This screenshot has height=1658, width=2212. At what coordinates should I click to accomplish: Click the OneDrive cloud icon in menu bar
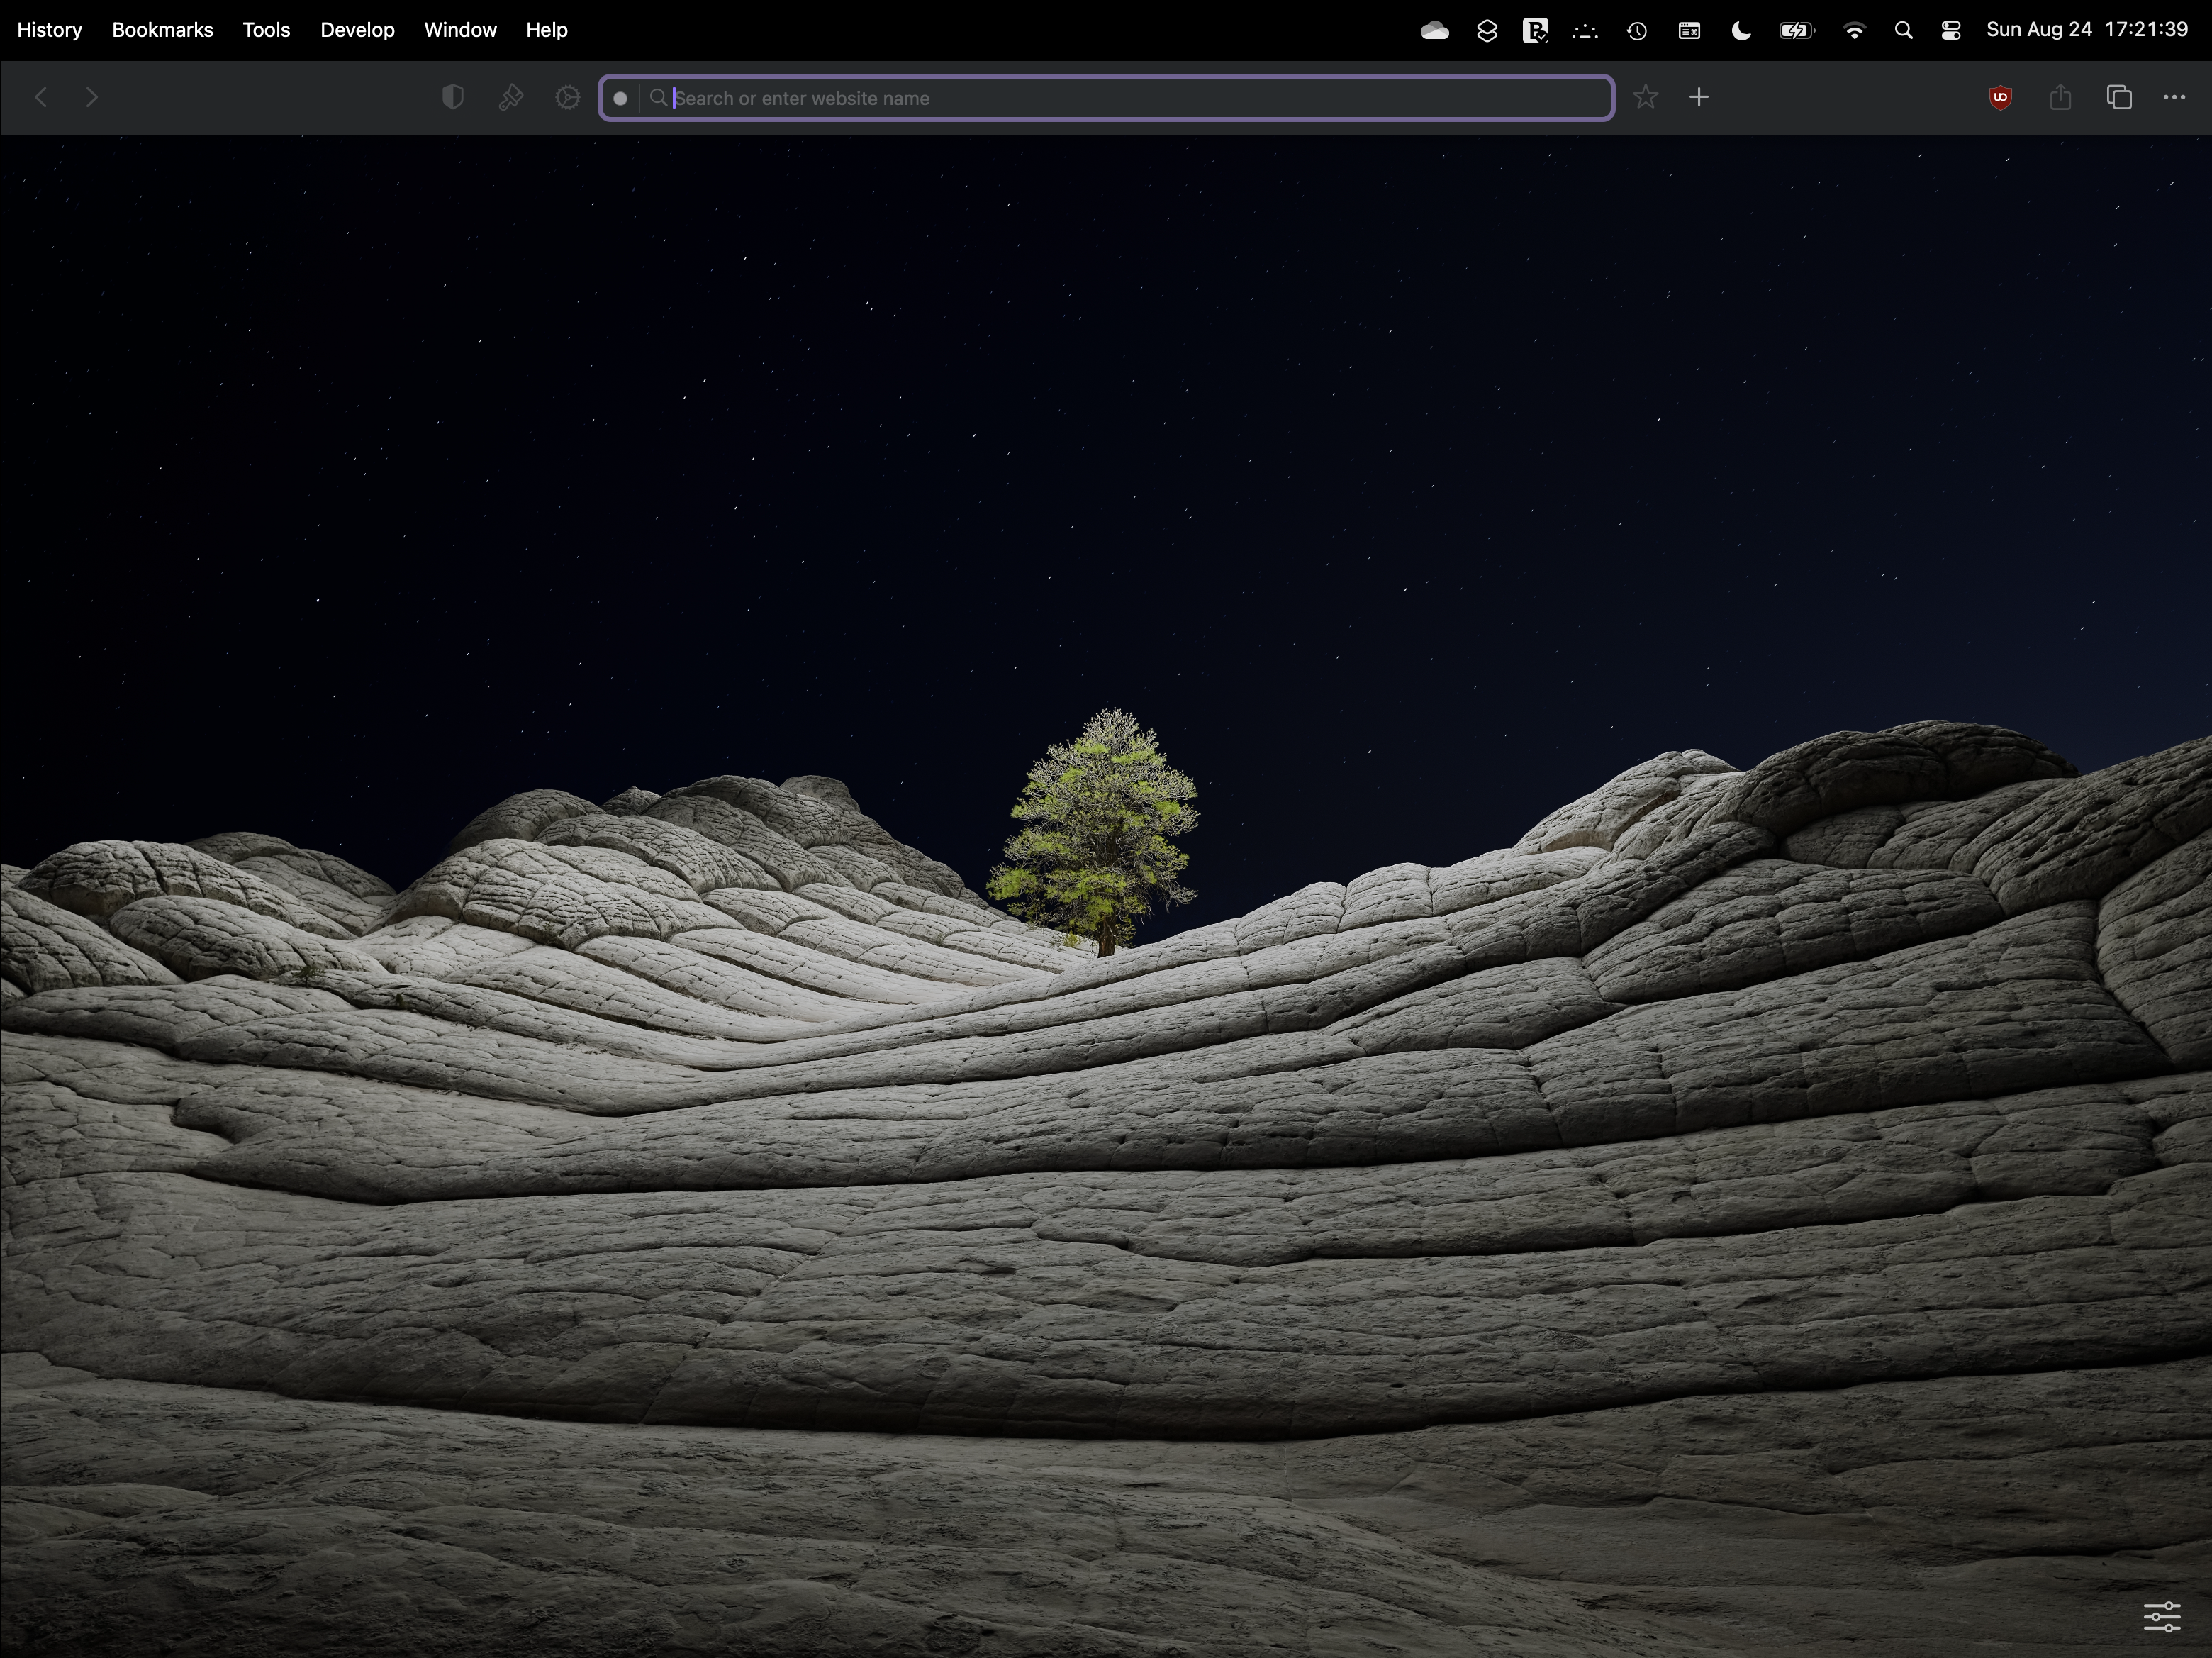[x=1435, y=30]
